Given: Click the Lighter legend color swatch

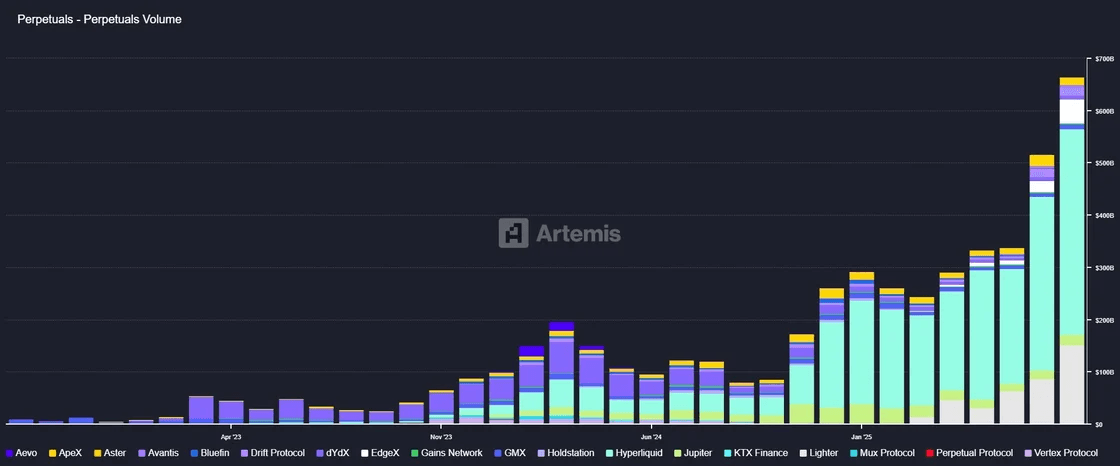Looking at the screenshot, I should click(803, 453).
